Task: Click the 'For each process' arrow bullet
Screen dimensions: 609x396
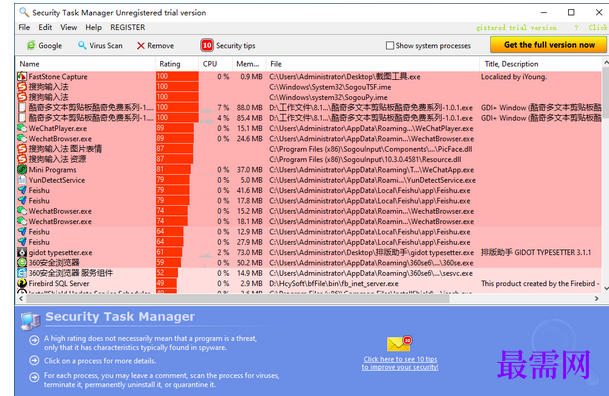Action: [34, 377]
